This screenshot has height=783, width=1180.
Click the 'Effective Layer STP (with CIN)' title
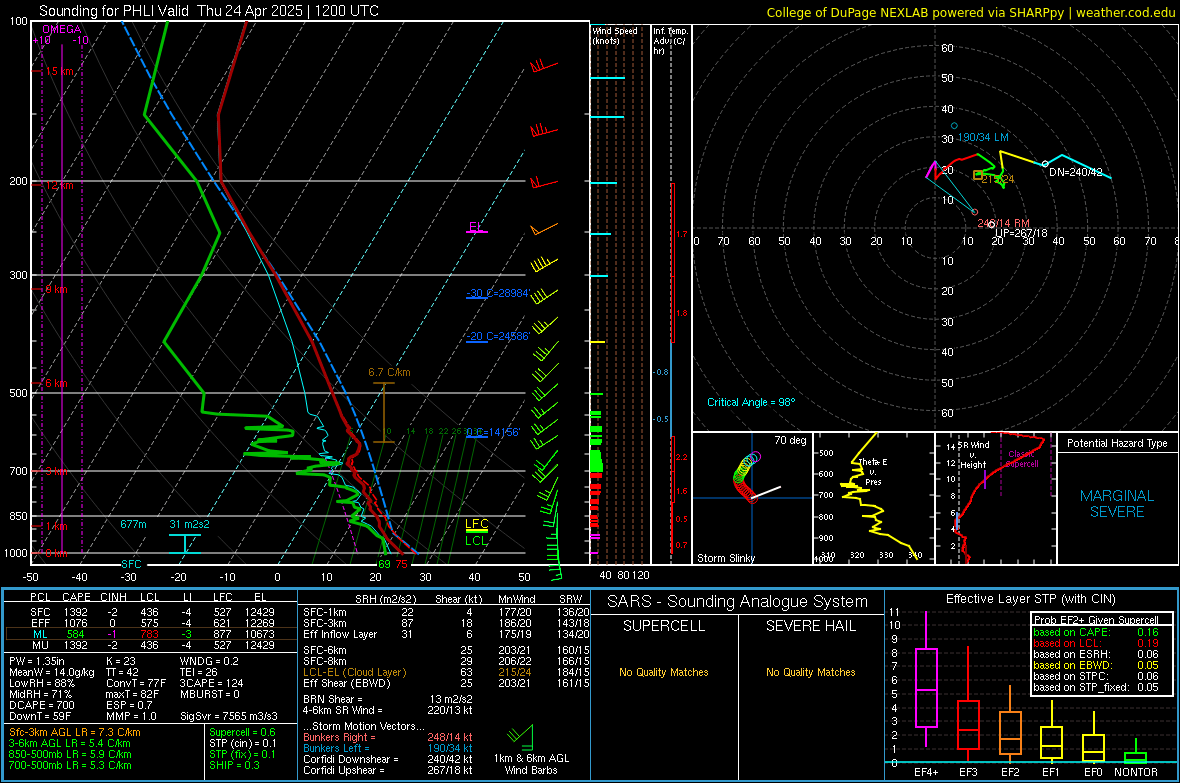click(x=1030, y=599)
